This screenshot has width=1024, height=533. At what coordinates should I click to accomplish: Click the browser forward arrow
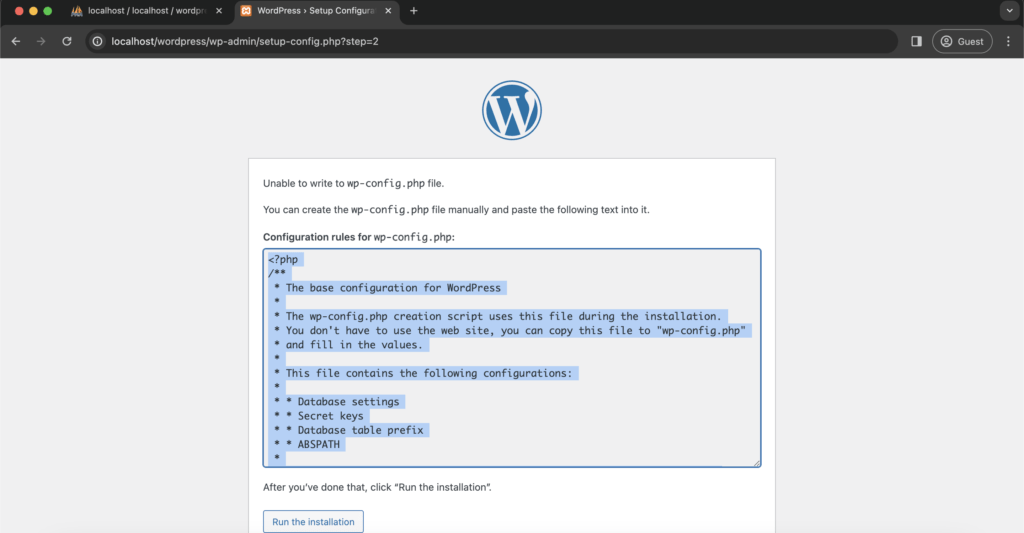[41, 41]
